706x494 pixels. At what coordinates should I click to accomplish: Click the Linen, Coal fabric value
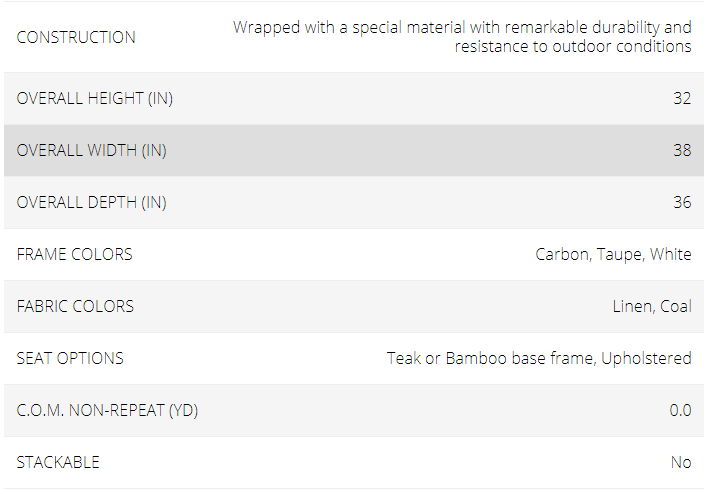click(x=652, y=306)
